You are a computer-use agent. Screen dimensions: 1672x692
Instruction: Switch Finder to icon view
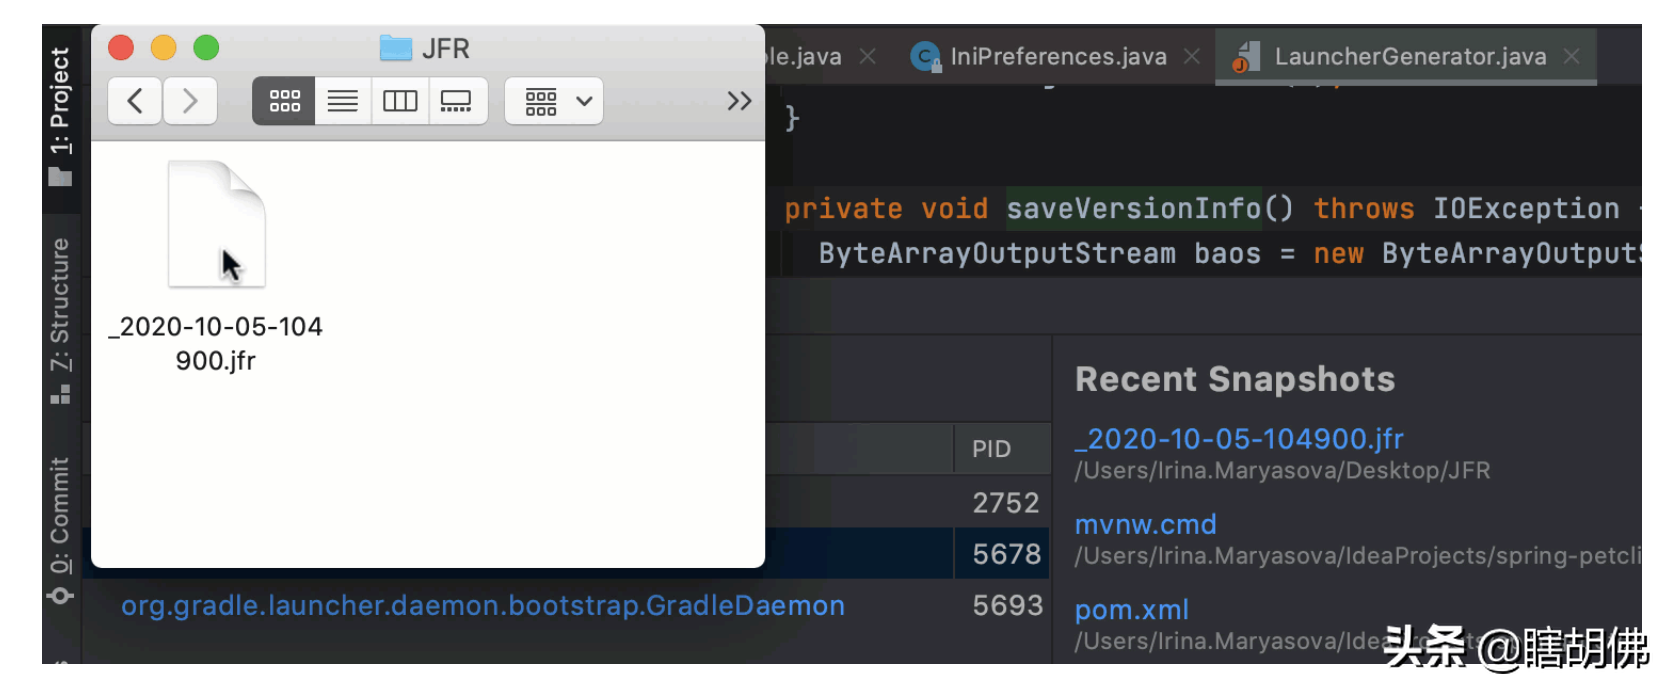[284, 101]
